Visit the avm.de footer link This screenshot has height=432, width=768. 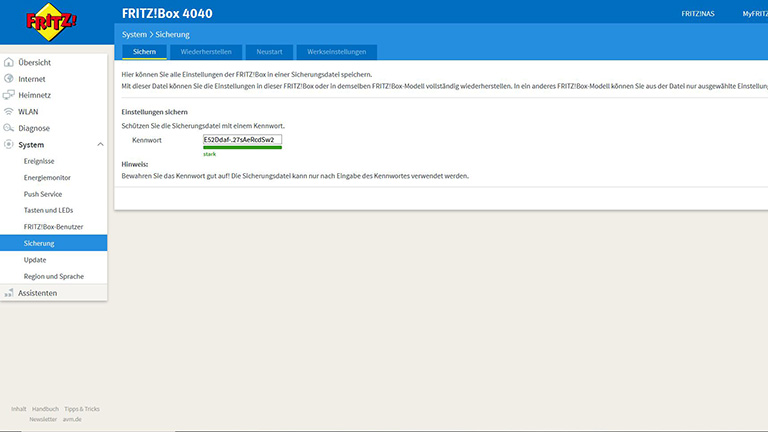[x=72, y=419]
